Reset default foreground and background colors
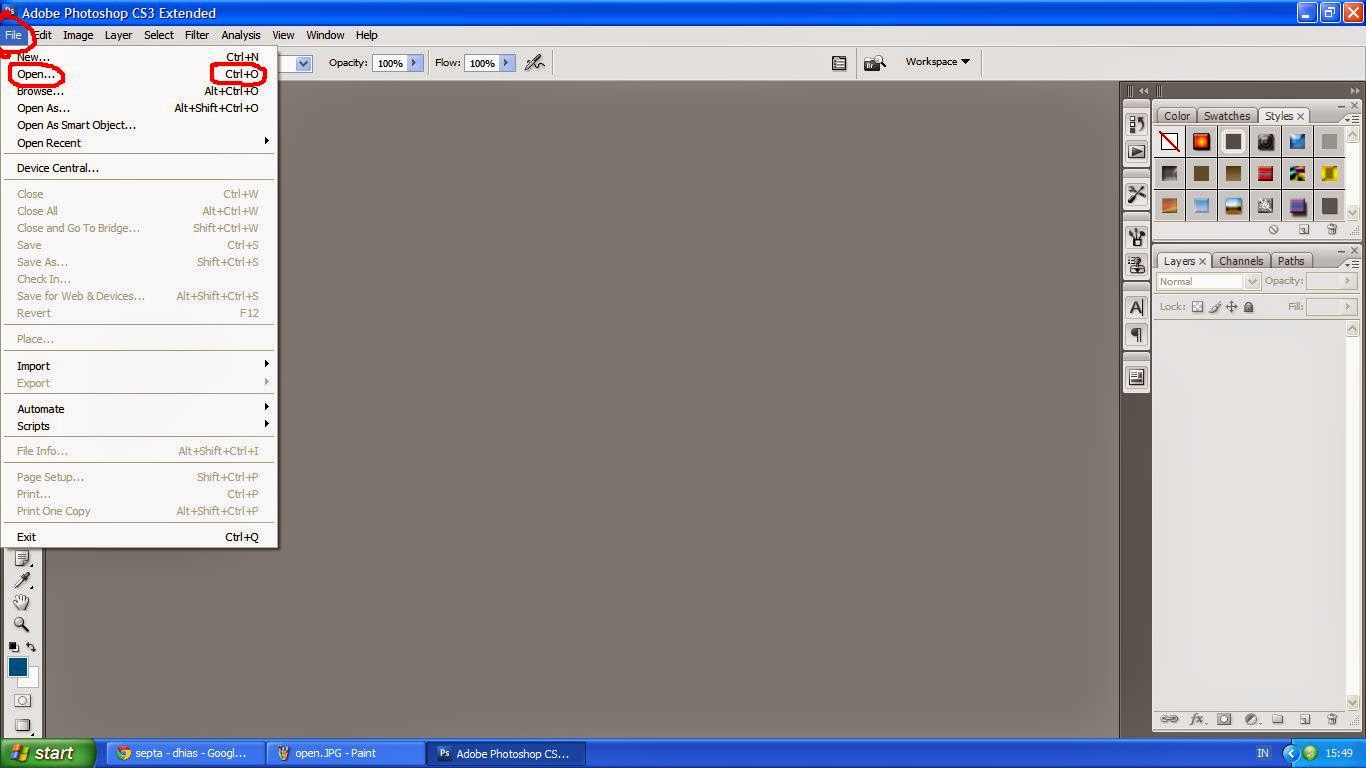Image resolution: width=1366 pixels, height=768 pixels. pos(14,647)
